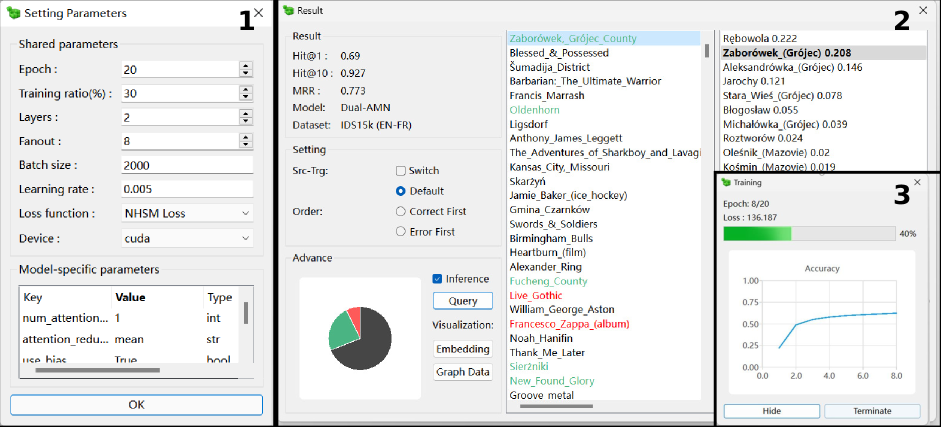The height and width of the screenshot is (427, 941).
Task: Expand the Device dropdown showing cuda
Action: tap(187, 238)
